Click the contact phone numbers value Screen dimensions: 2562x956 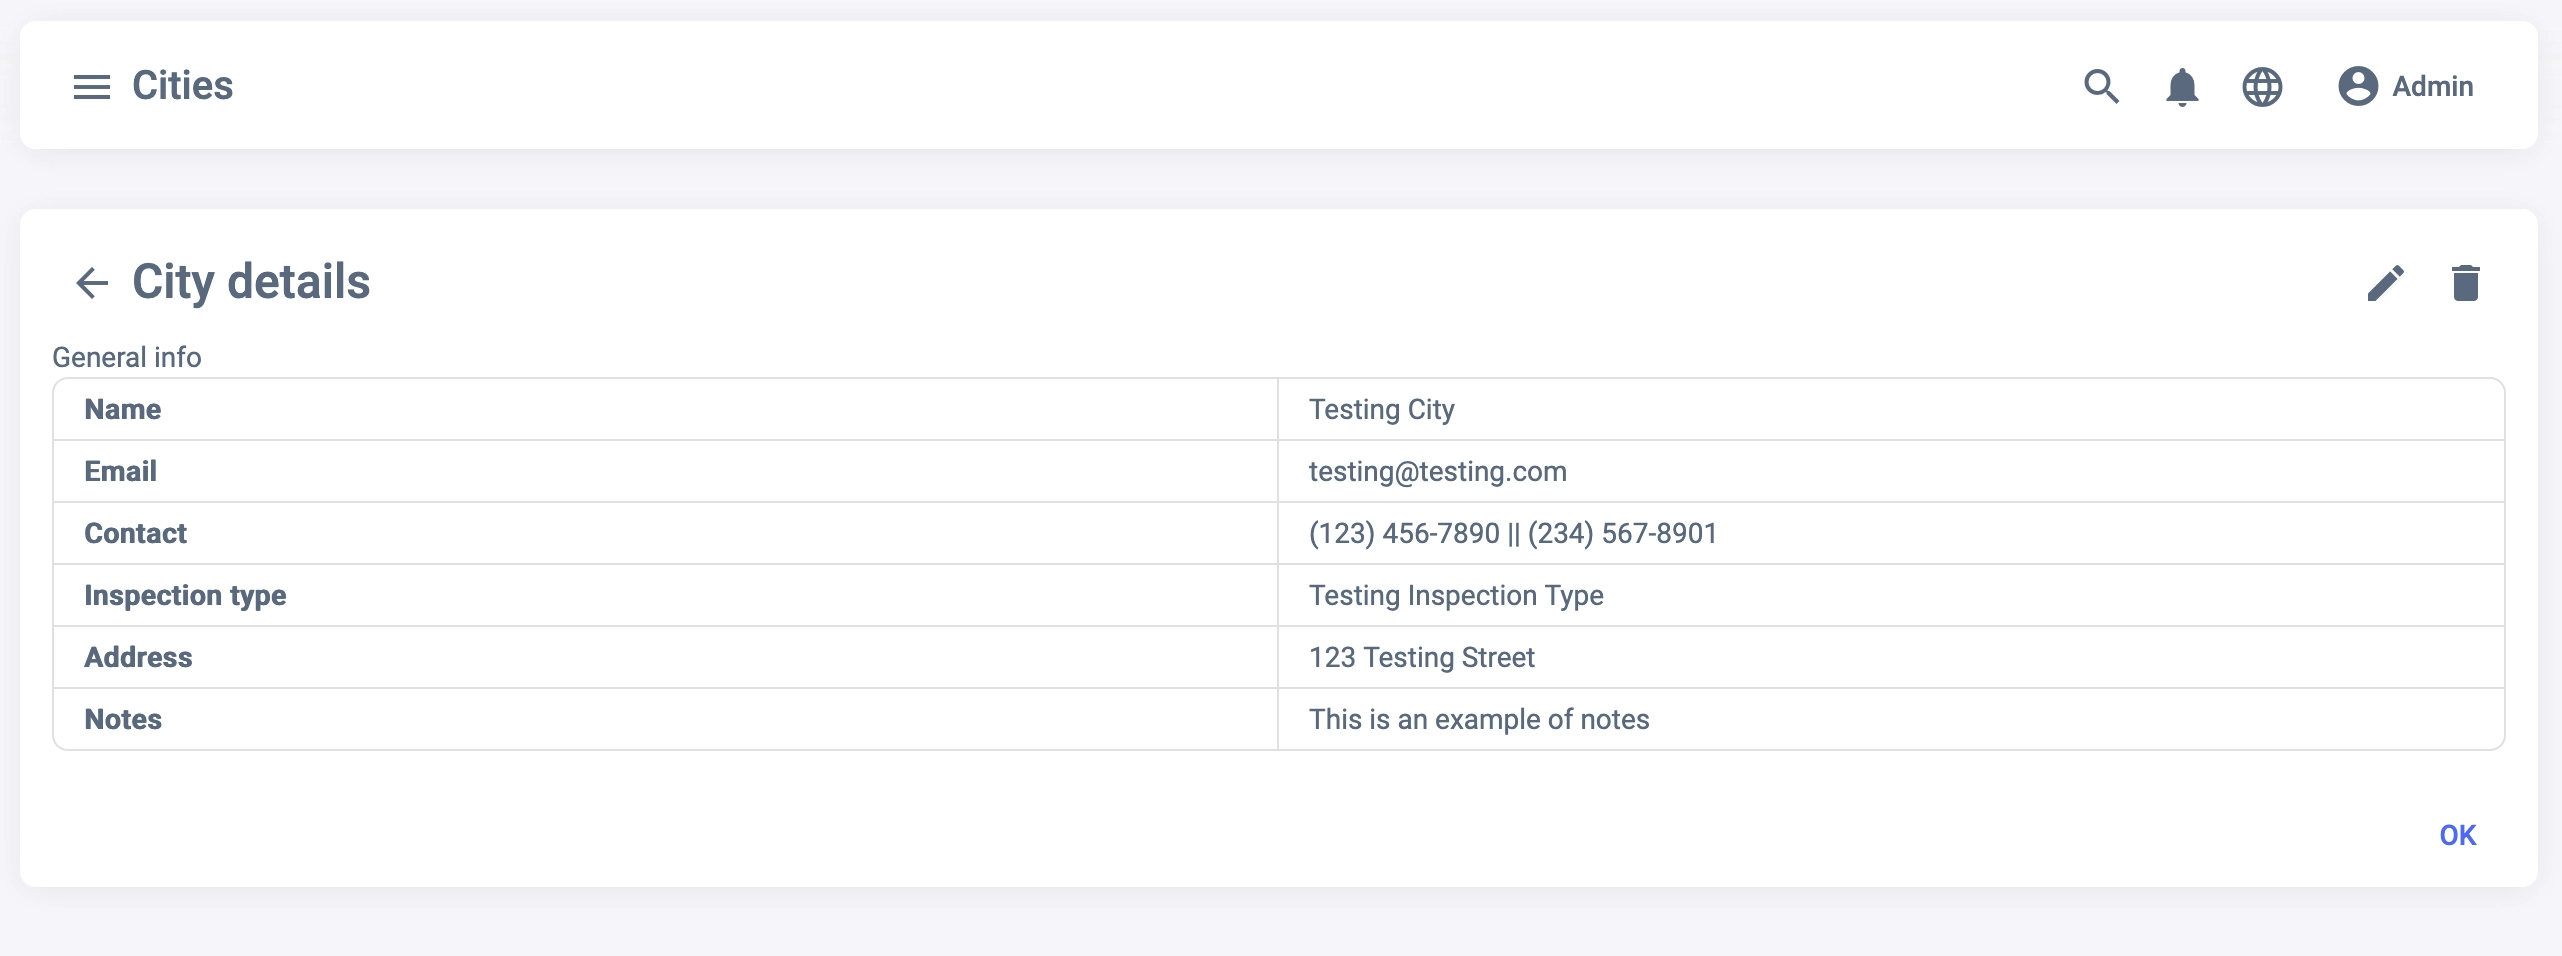tap(1512, 533)
